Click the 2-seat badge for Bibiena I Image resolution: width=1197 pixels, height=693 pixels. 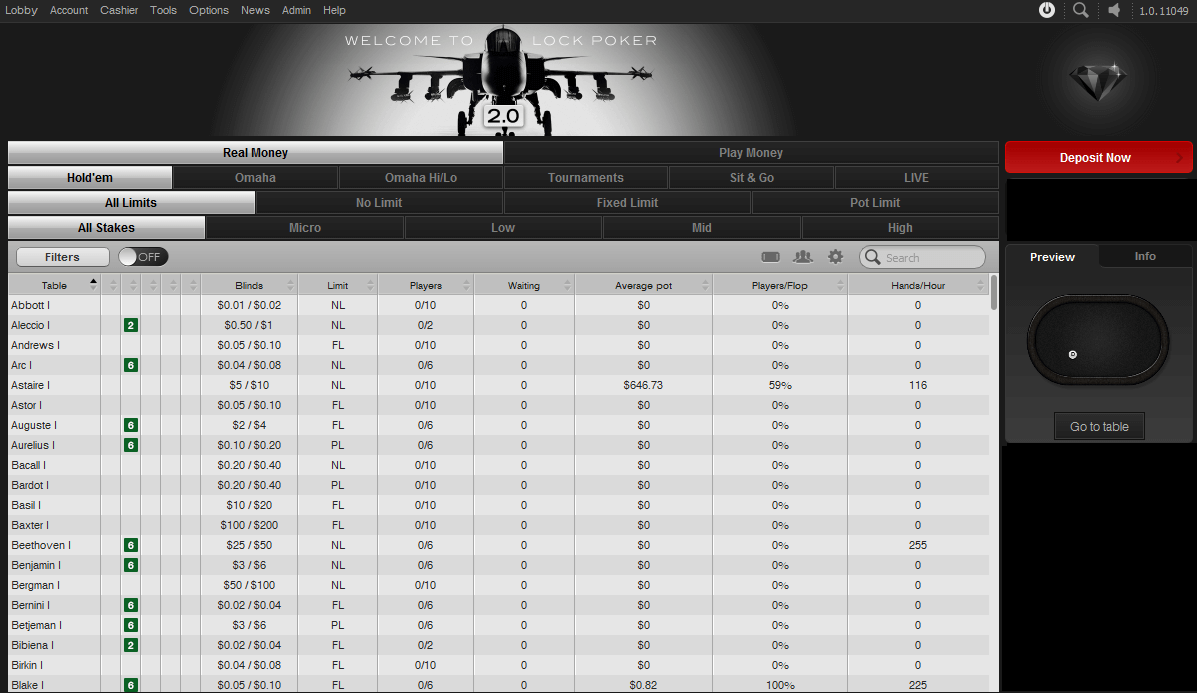(x=131, y=645)
